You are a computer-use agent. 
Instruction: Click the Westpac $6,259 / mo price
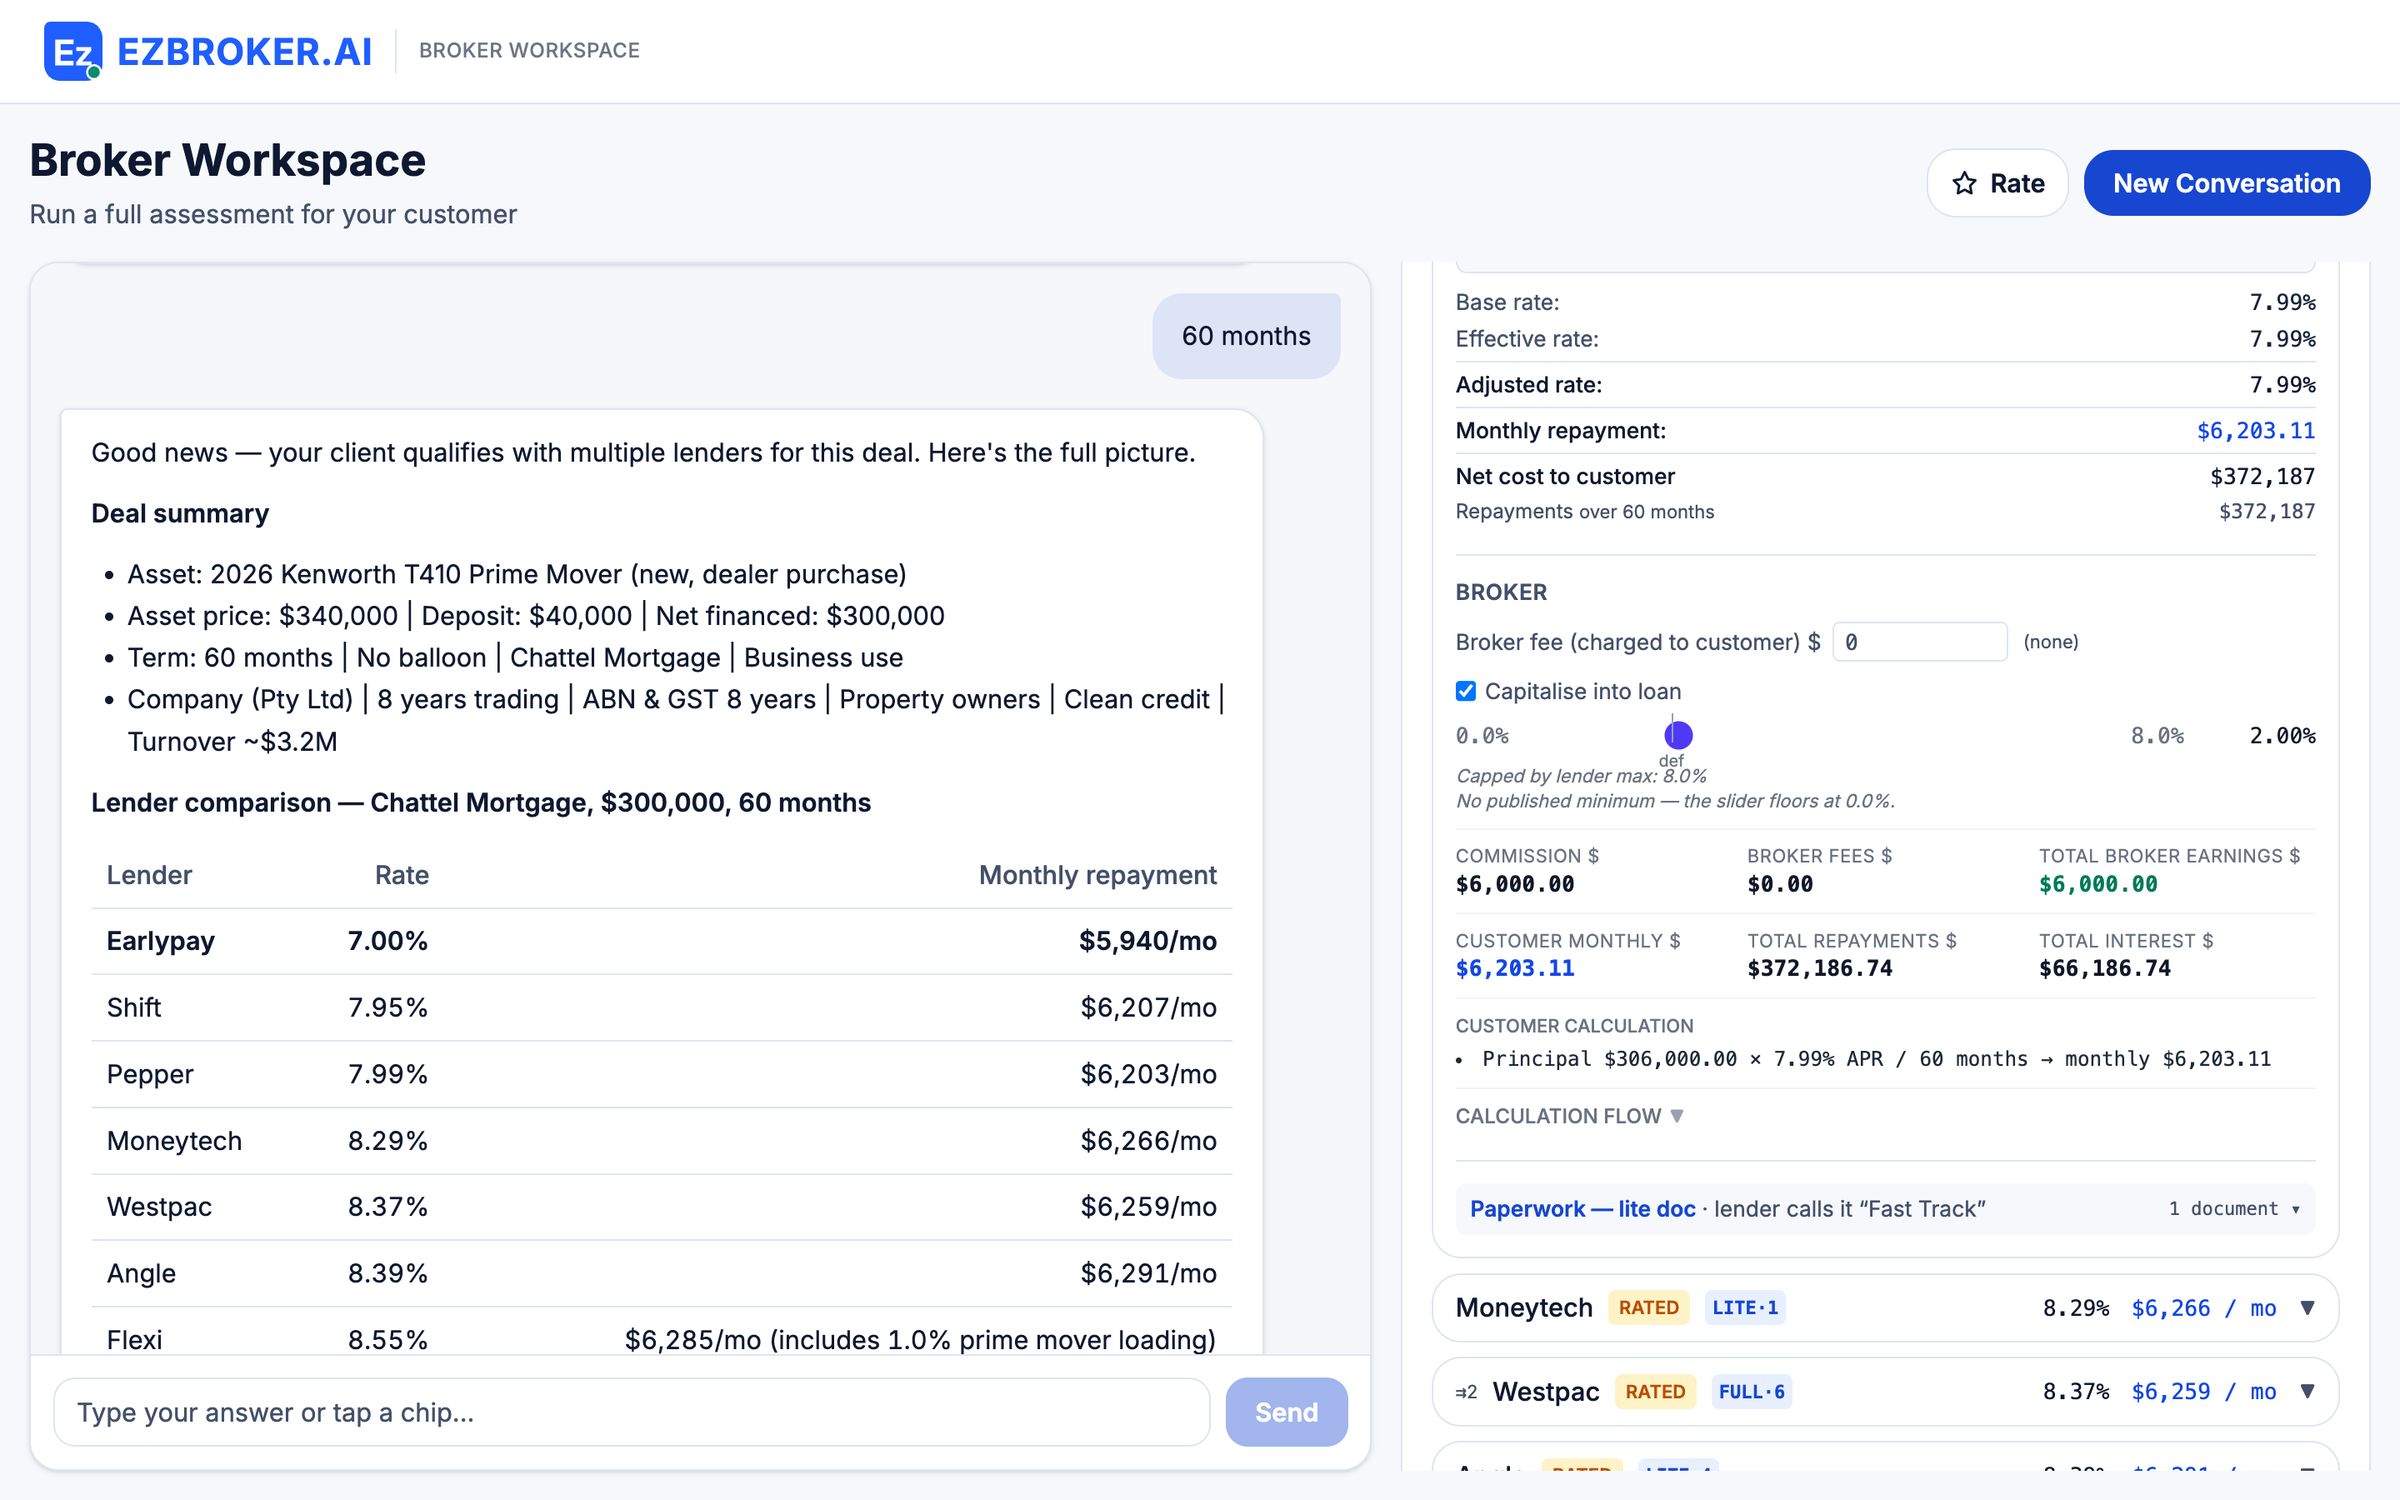[x=2203, y=1391]
